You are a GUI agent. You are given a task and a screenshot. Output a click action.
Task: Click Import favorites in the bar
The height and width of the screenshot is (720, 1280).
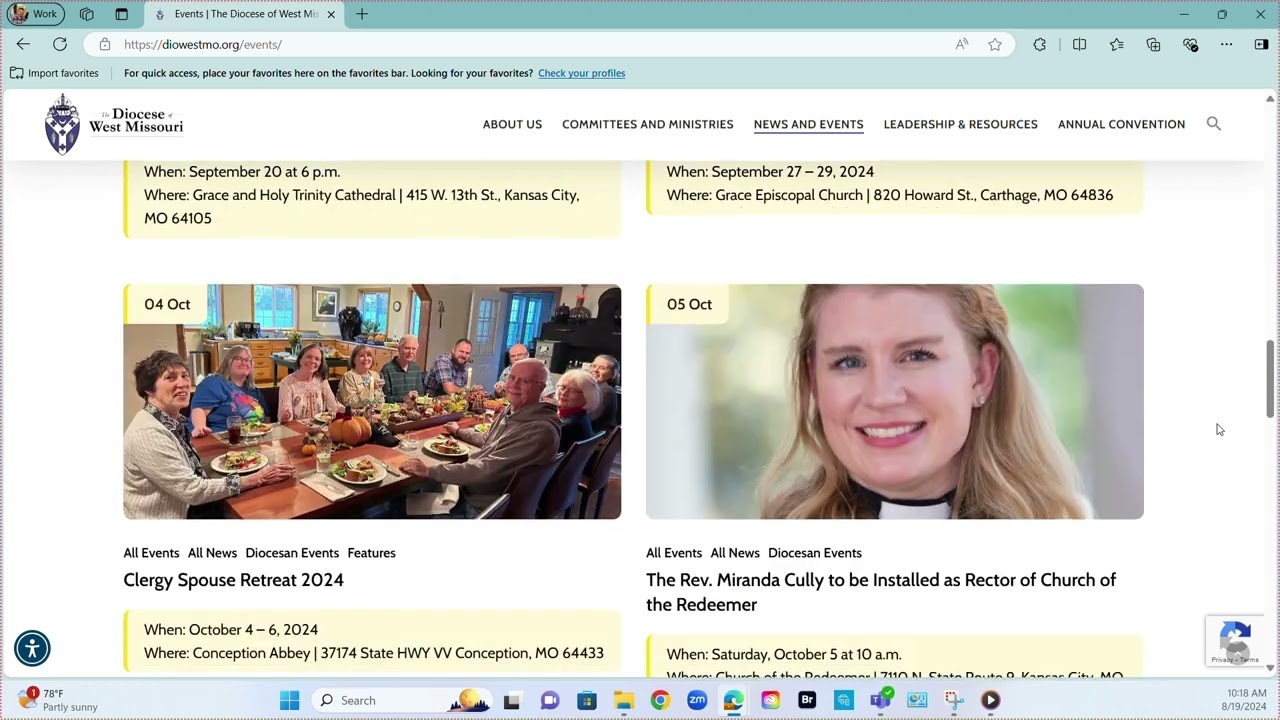(54, 73)
